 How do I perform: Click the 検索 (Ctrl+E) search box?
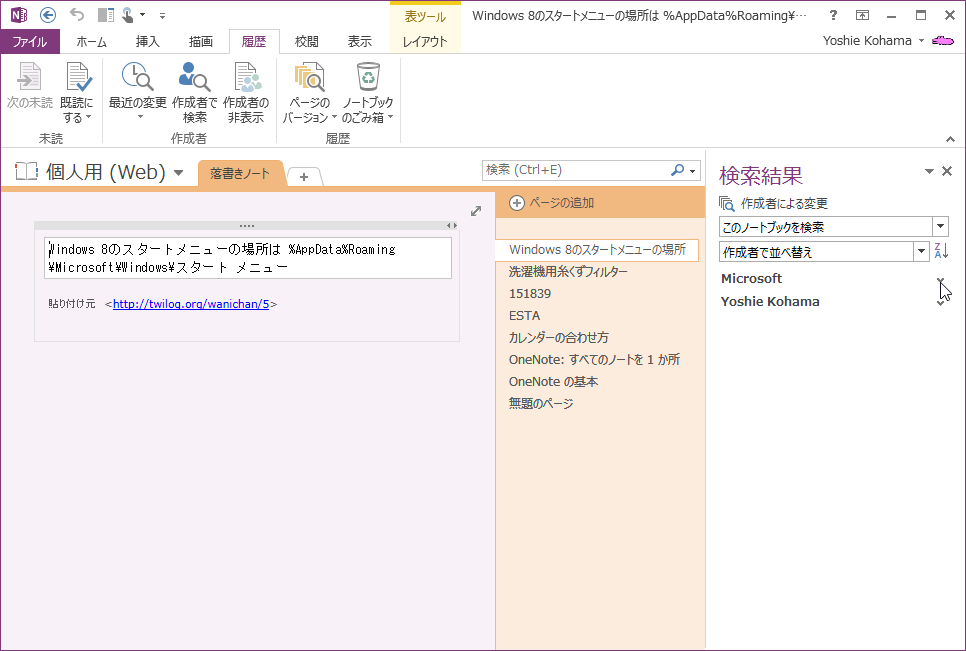574,170
